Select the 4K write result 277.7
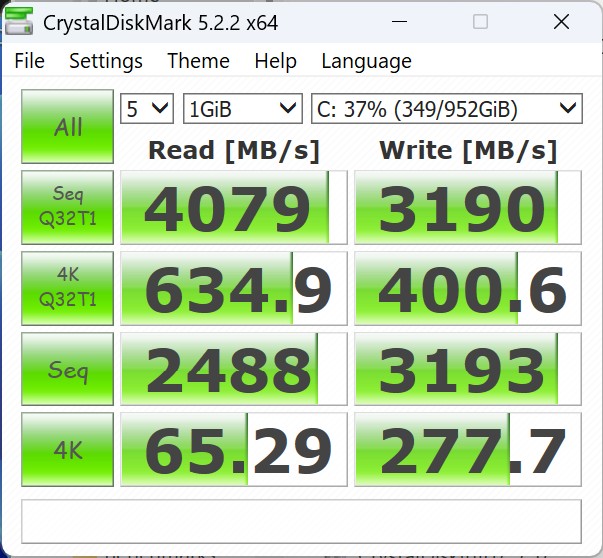Image resolution: width=603 pixels, height=558 pixels. (x=468, y=450)
